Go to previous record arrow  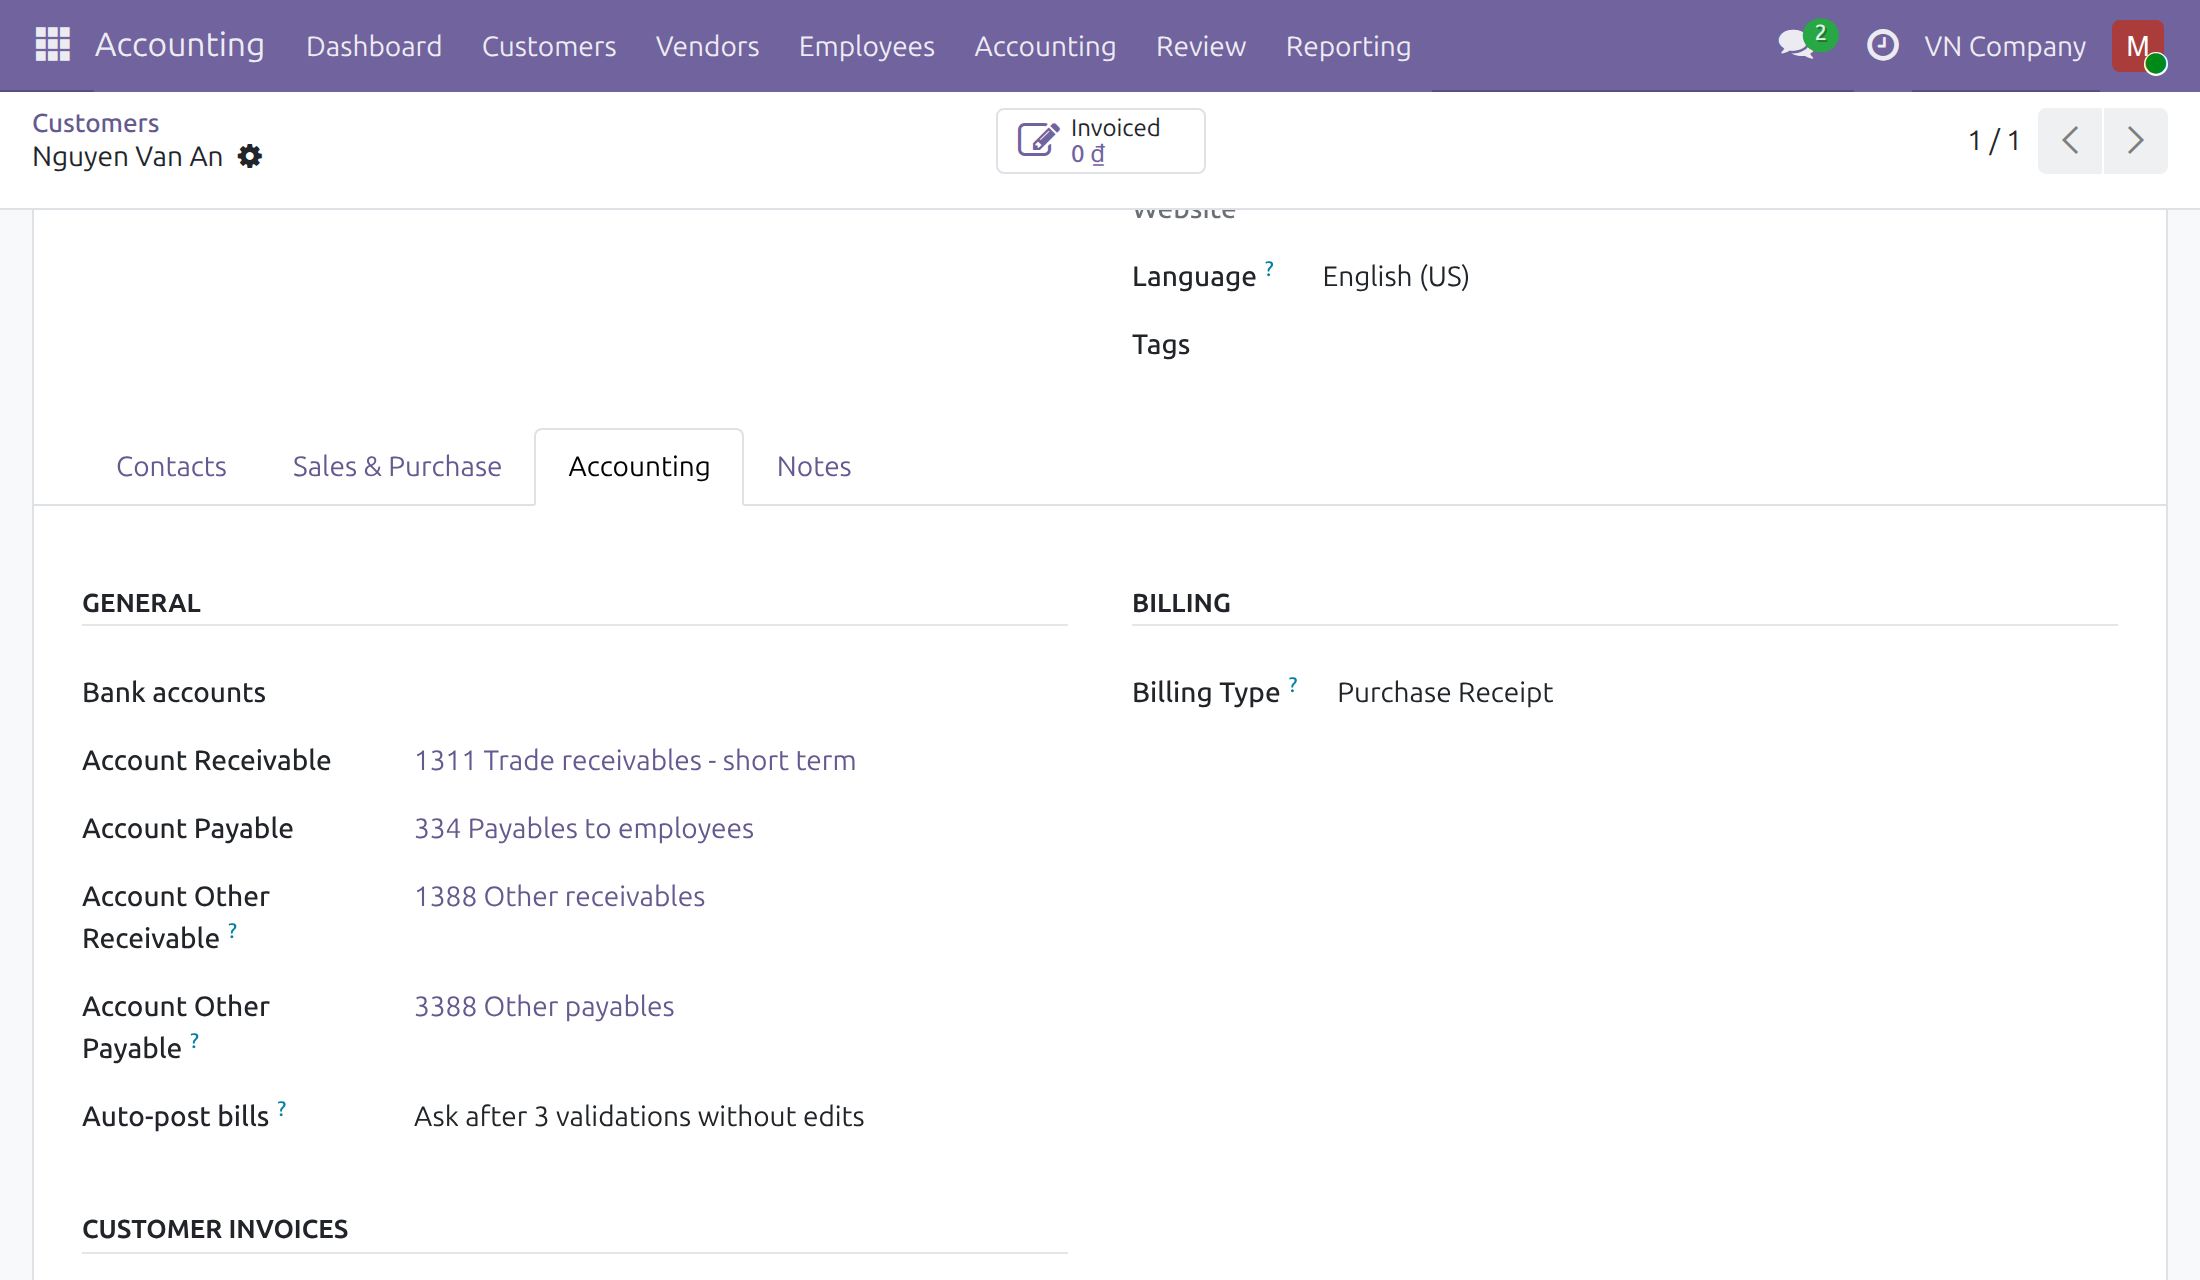pyautogui.click(x=2070, y=140)
